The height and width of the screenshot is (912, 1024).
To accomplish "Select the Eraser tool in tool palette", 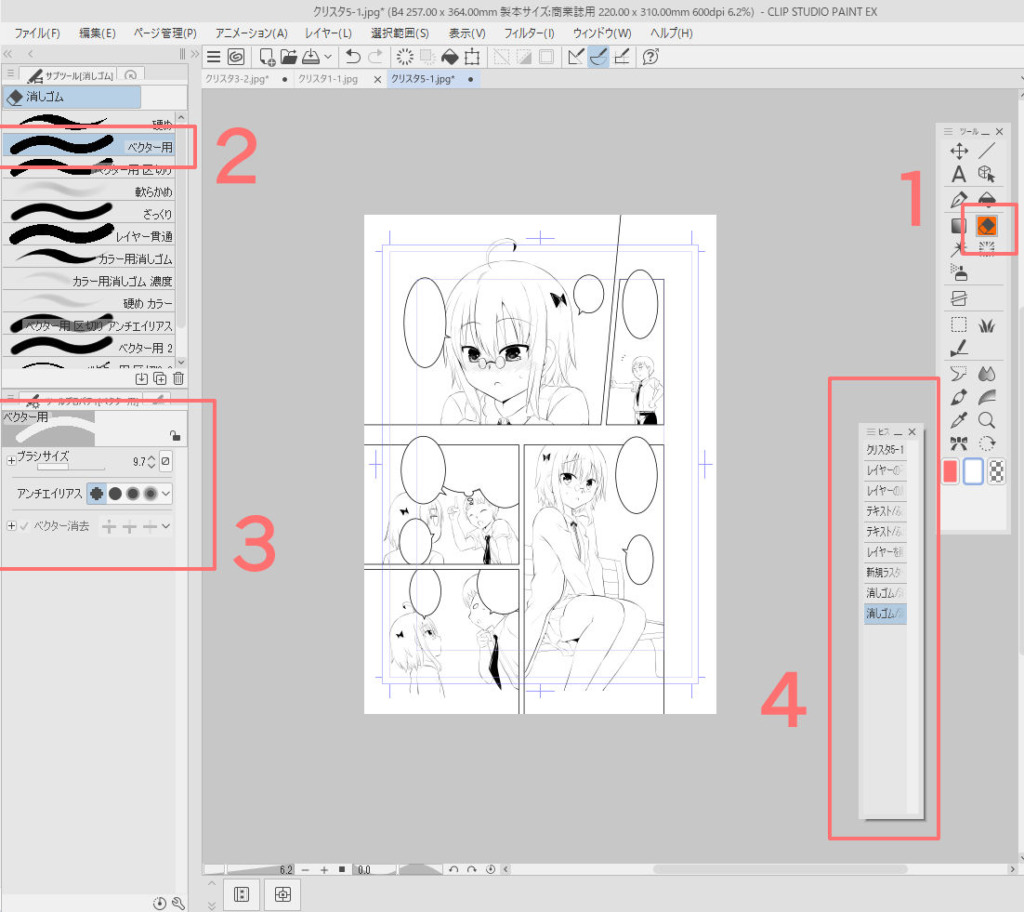I will pyautogui.click(x=986, y=226).
